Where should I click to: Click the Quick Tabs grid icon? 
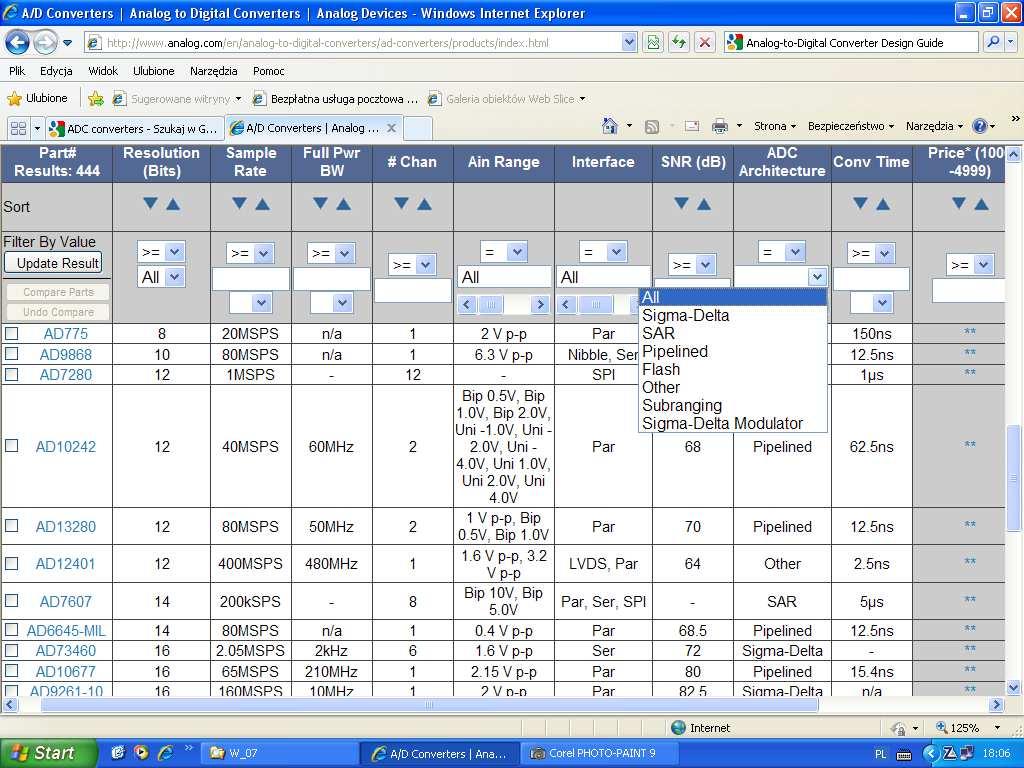click(18, 128)
